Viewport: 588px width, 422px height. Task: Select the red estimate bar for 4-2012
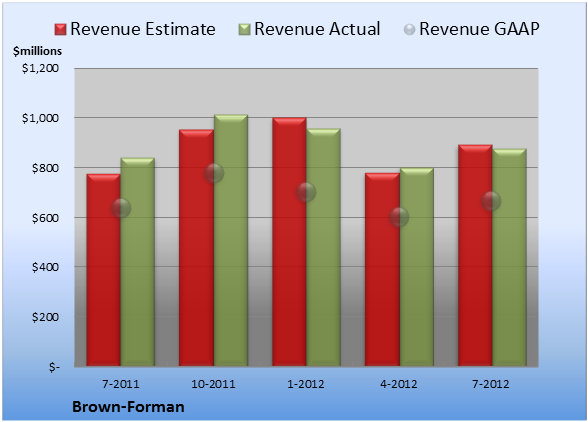click(x=382, y=269)
